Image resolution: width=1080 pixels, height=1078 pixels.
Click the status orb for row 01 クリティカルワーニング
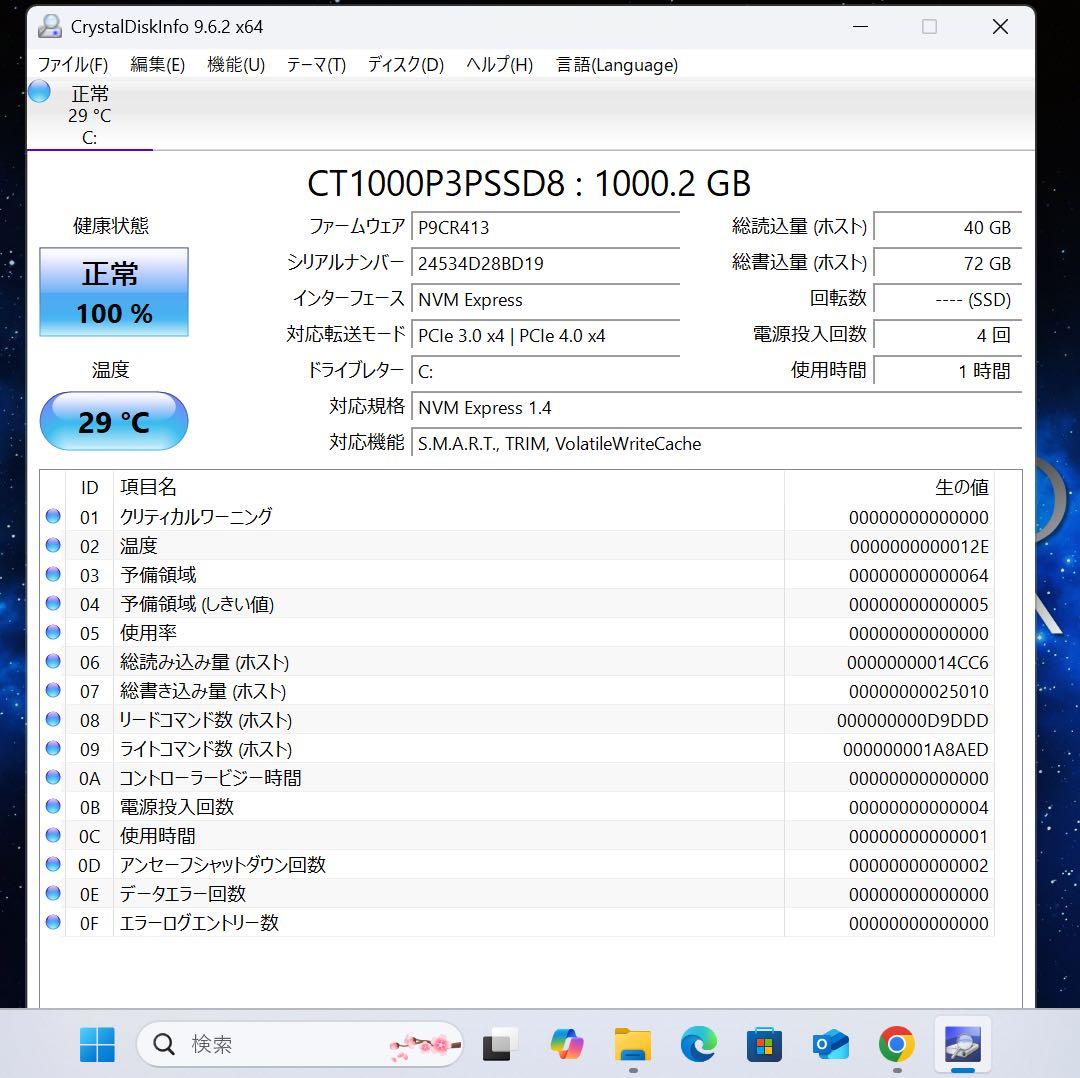(x=53, y=516)
